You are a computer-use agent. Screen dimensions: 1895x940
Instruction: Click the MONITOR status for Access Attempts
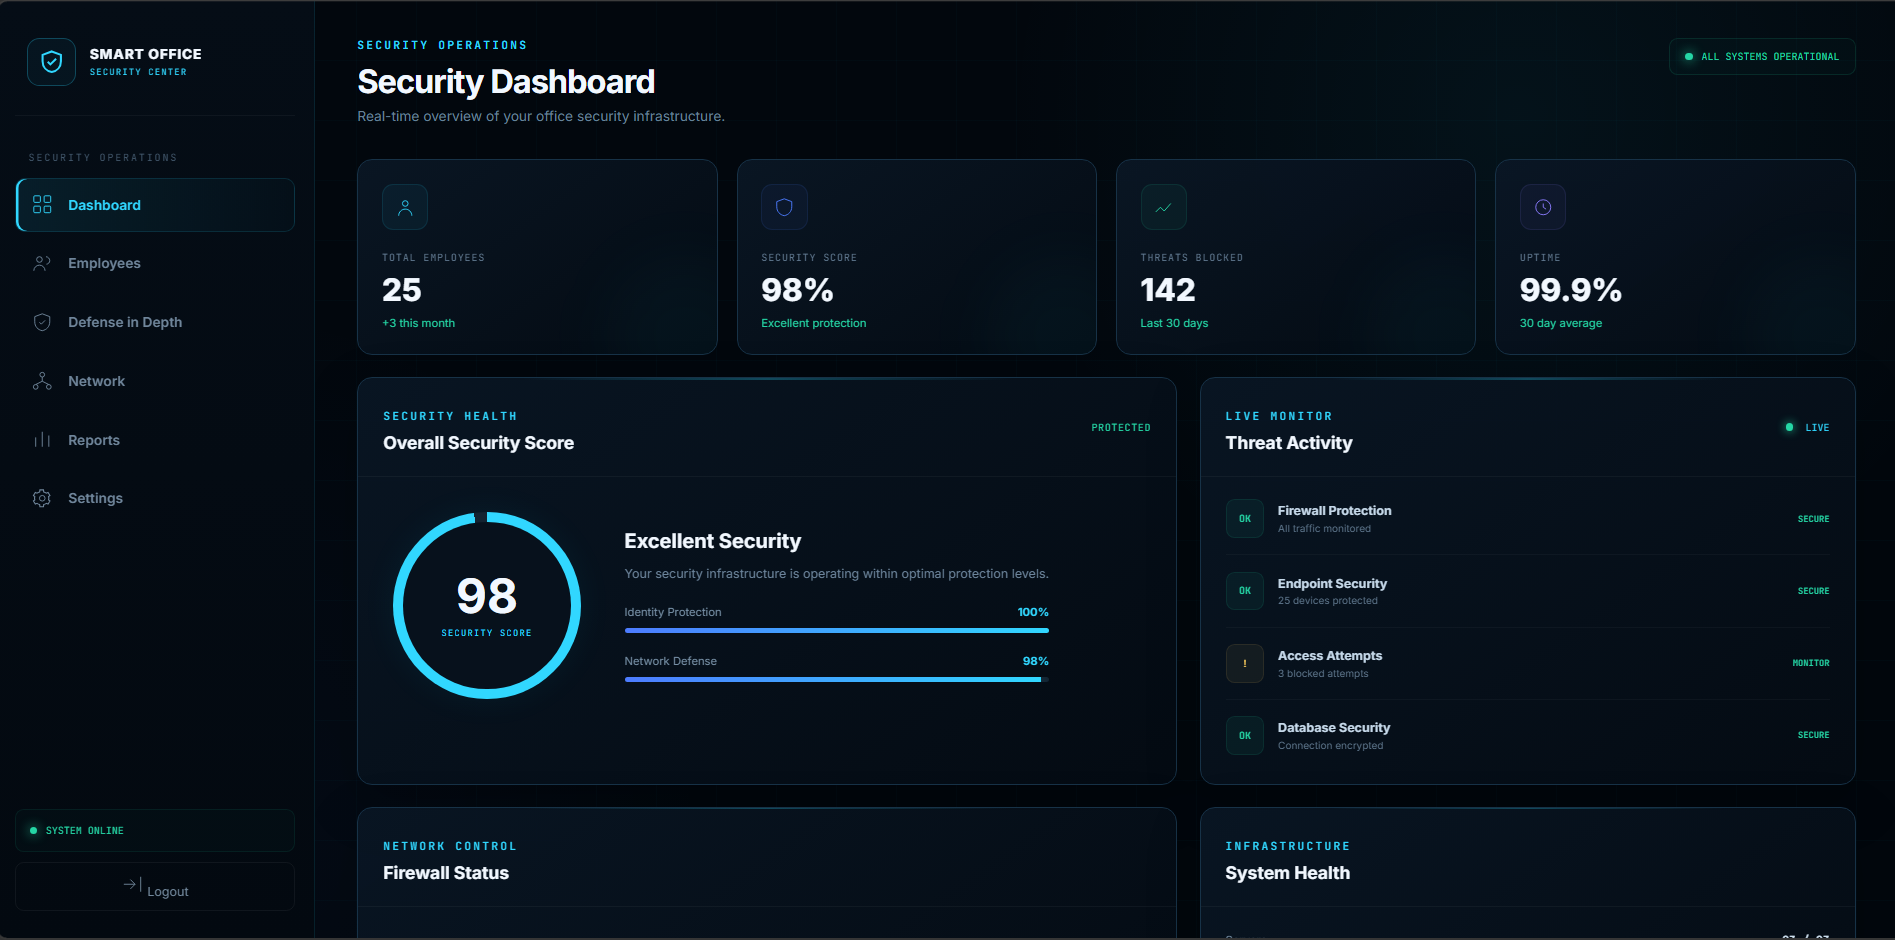1811,663
